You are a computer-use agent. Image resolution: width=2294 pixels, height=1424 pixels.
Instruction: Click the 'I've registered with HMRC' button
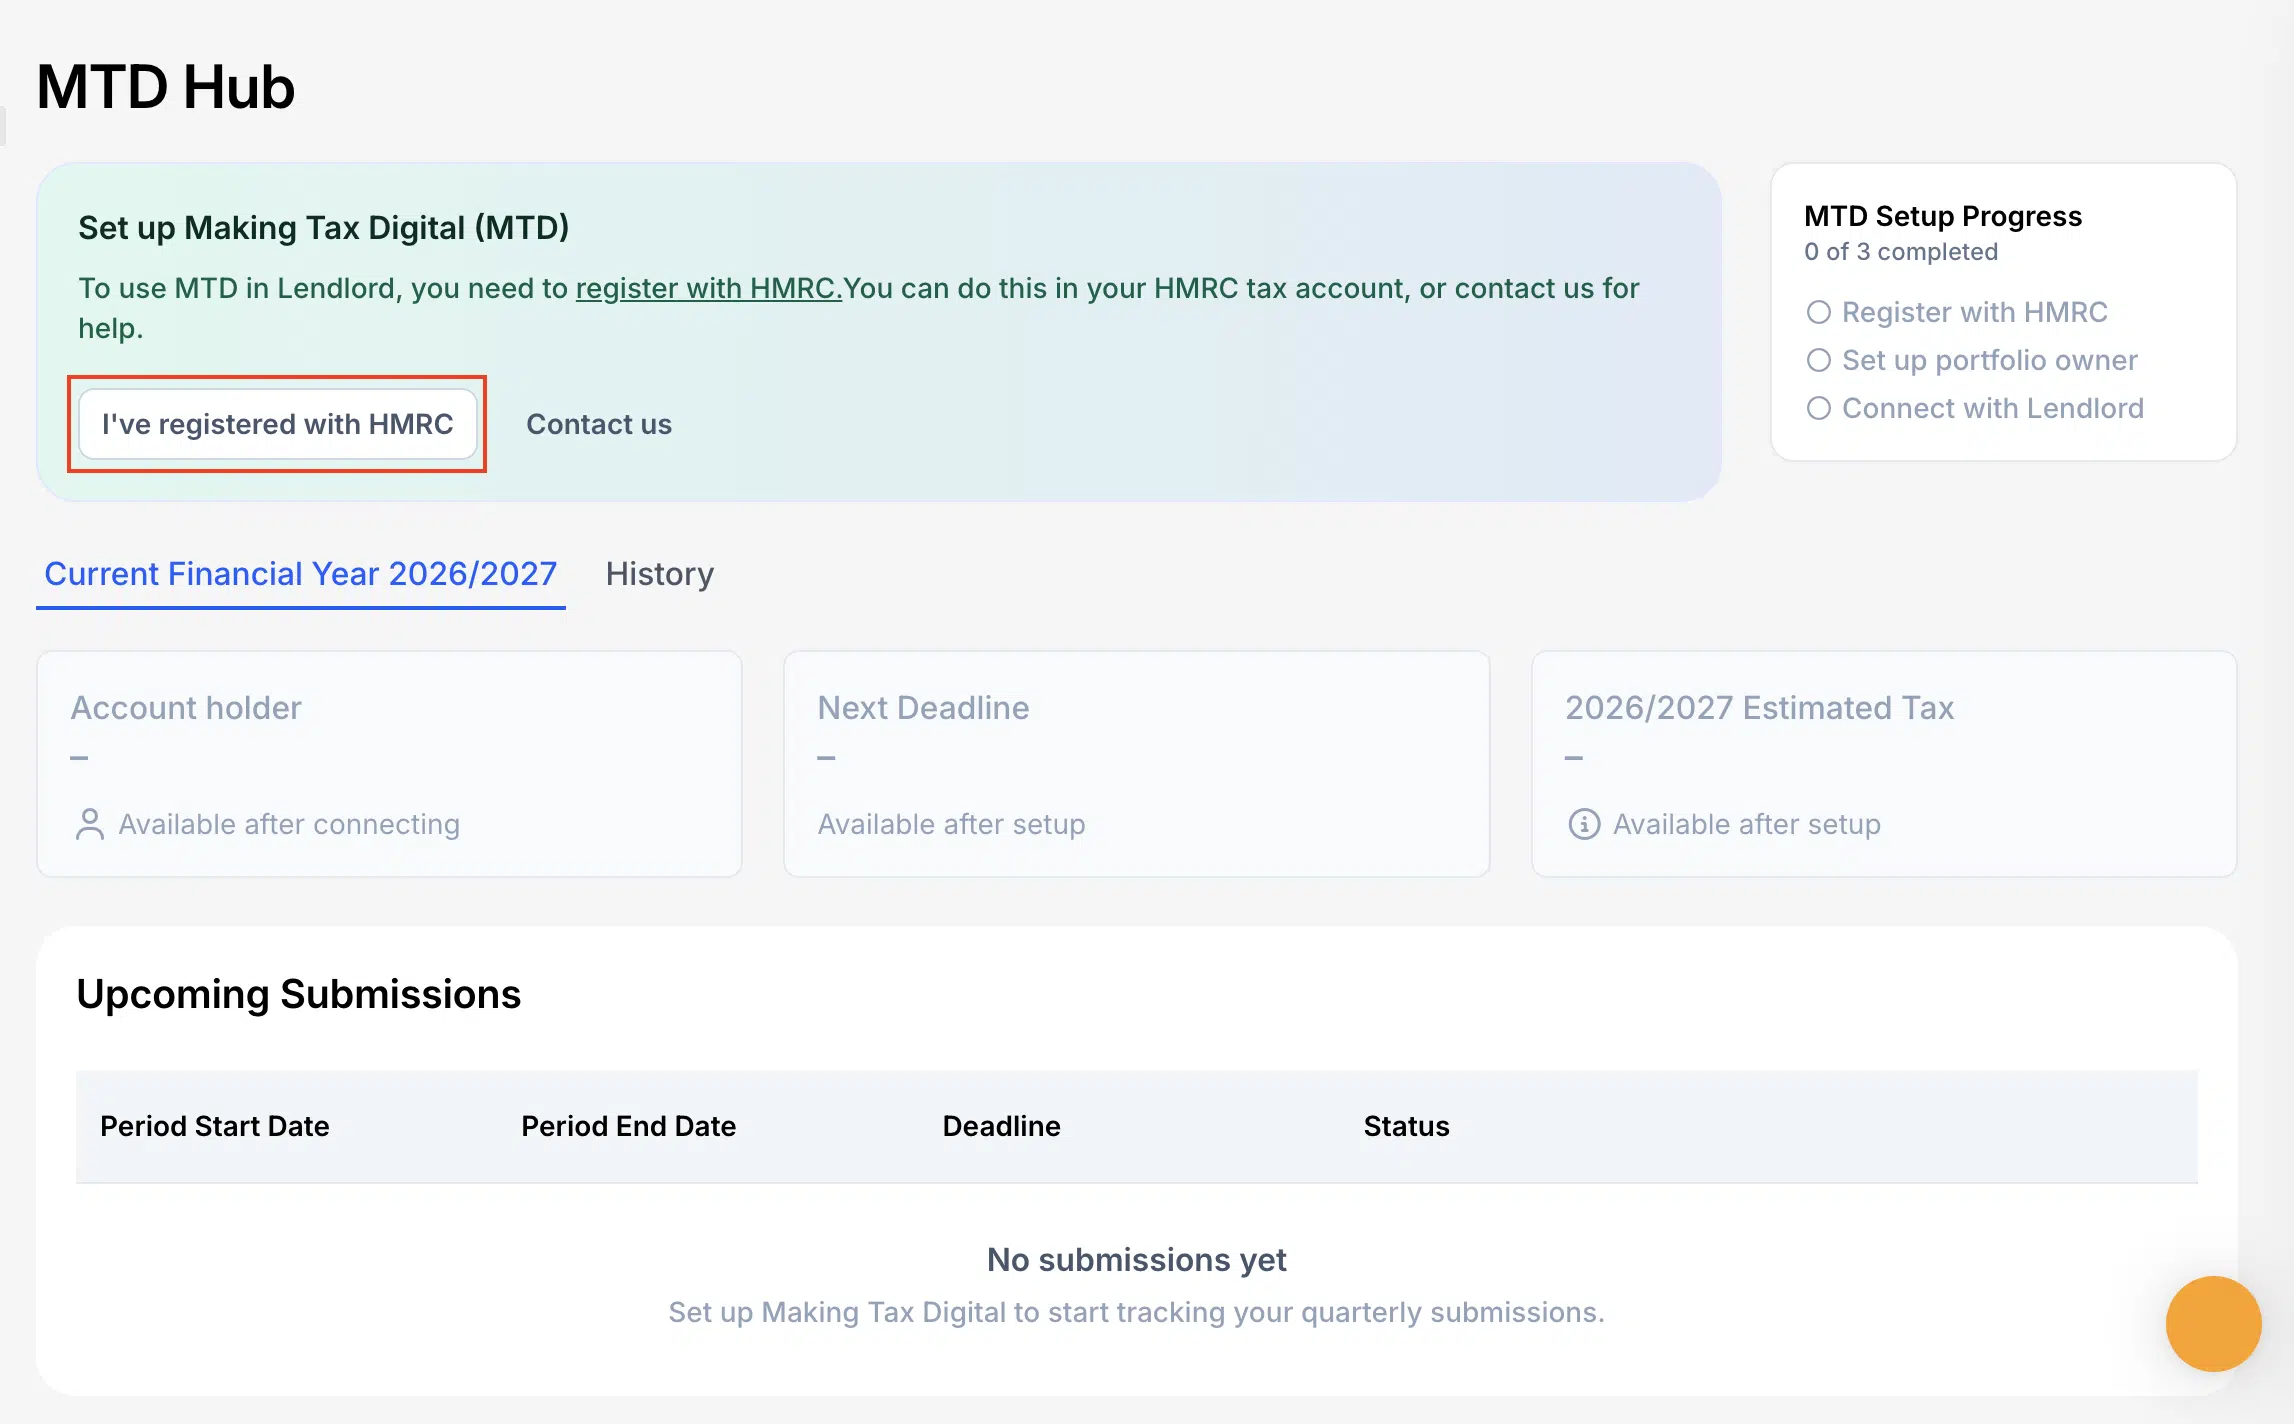(278, 424)
